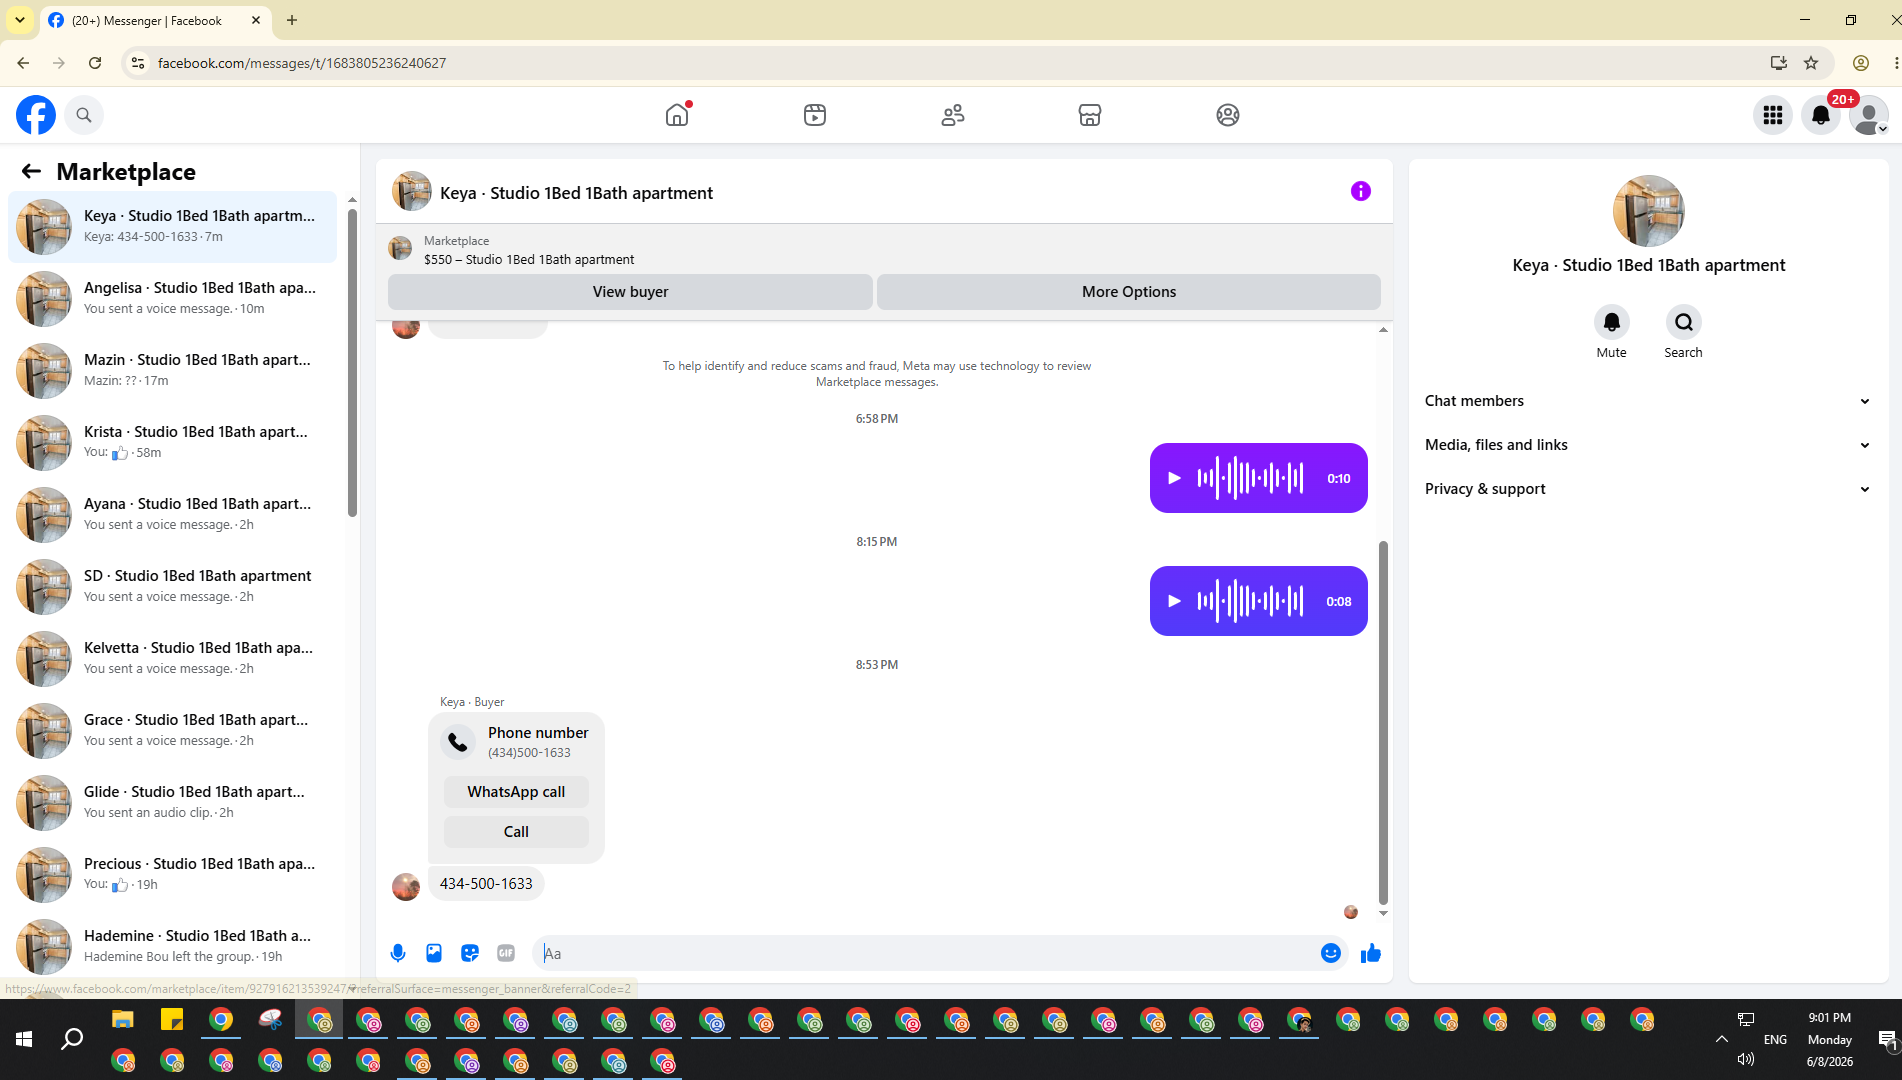The height and width of the screenshot is (1080, 1902).
Task: Click the conversation list scrollbar thumb
Action: pyautogui.click(x=352, y=363)
